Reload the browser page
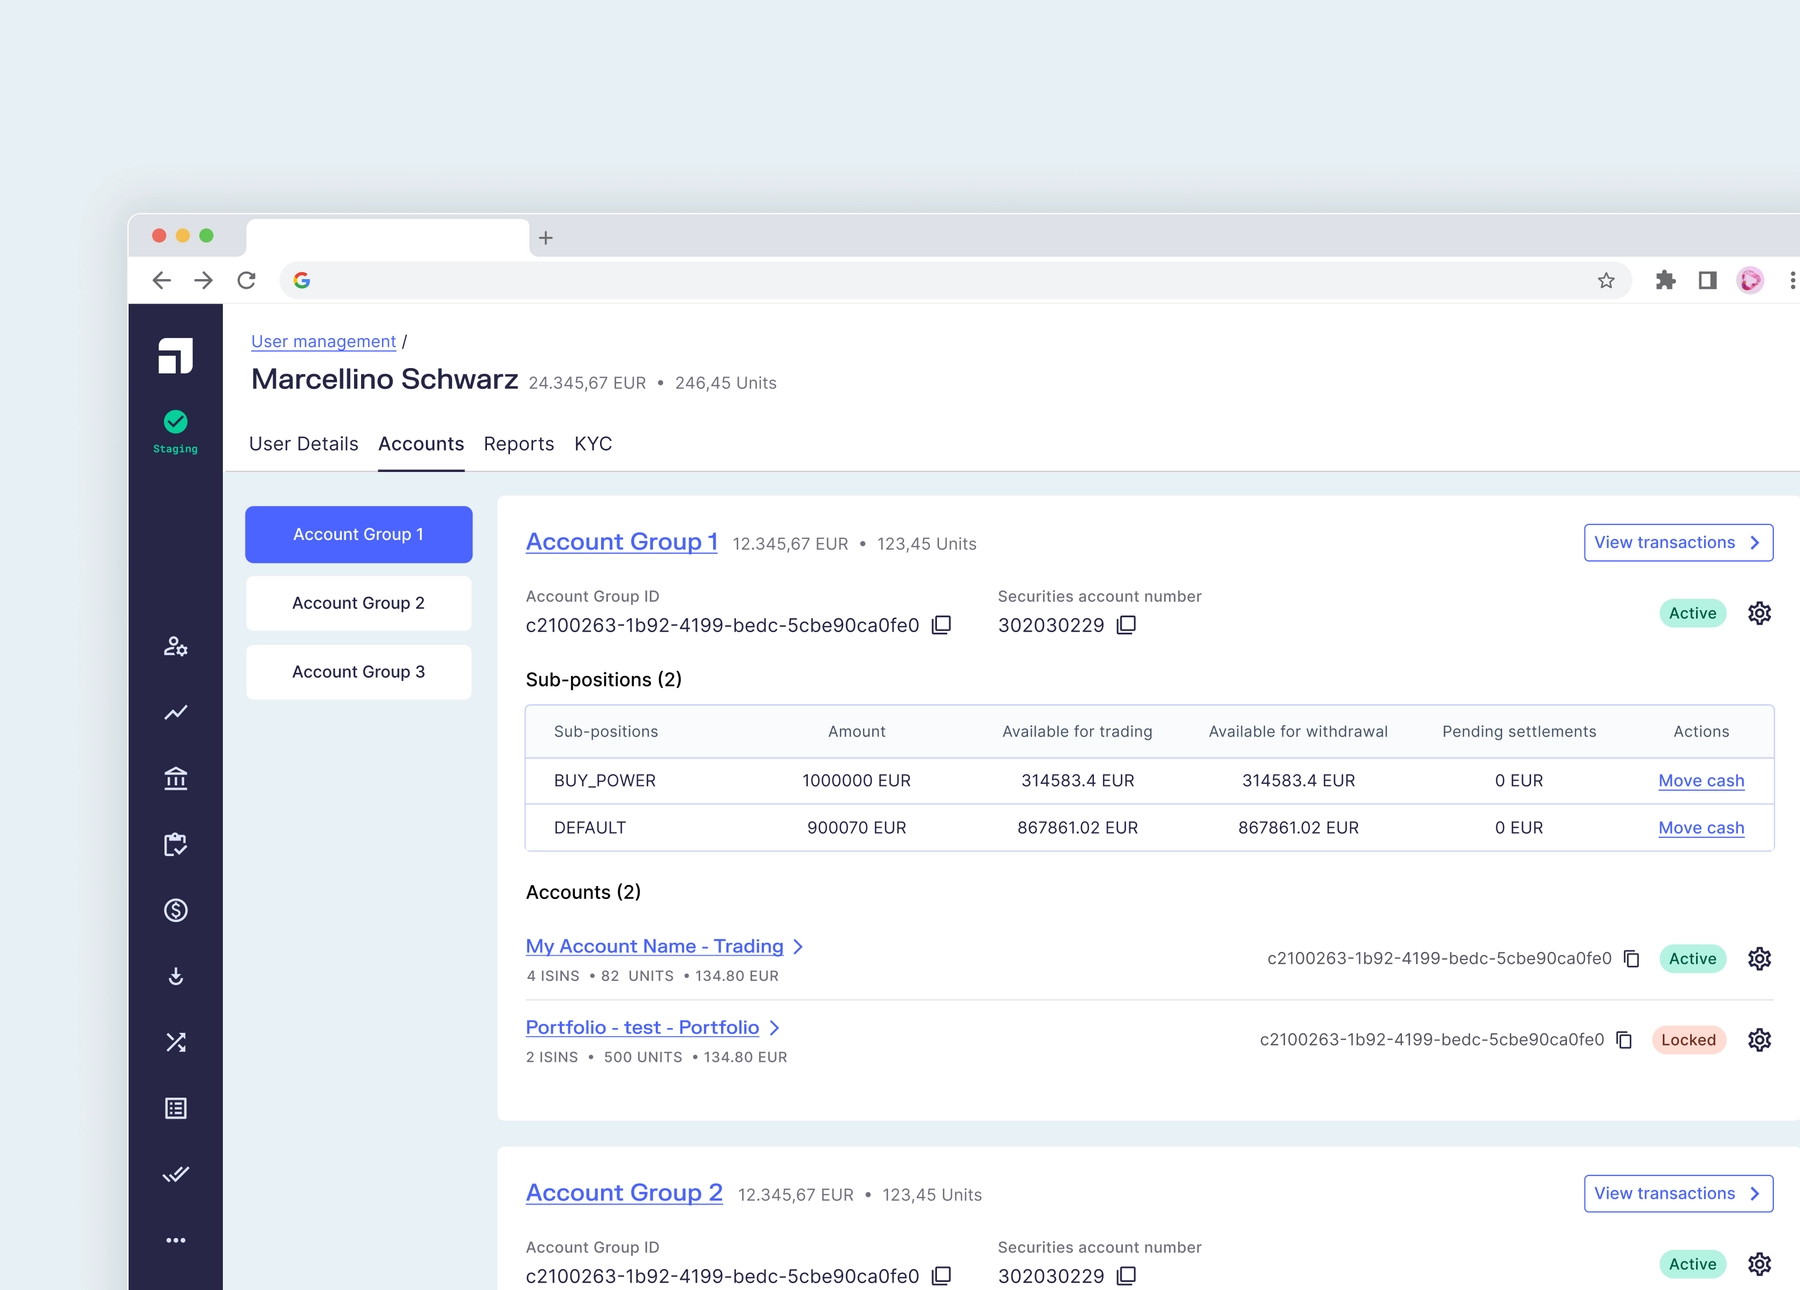 click(246, 280)
